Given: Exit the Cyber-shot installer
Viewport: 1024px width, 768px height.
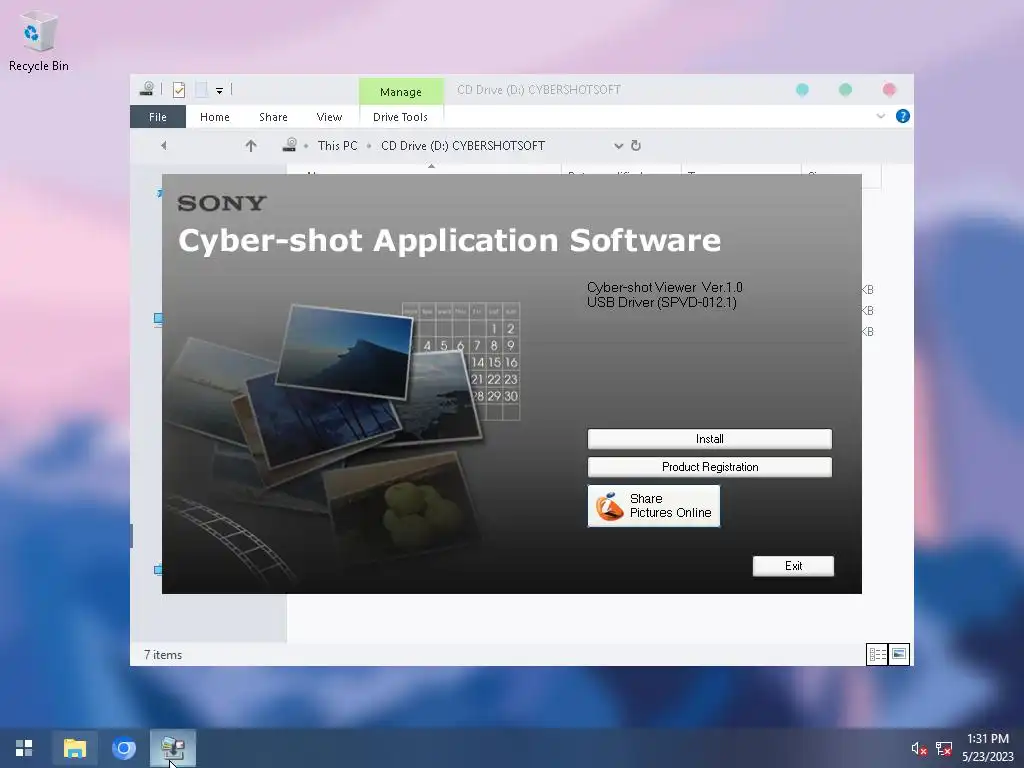Looking at the screenshot, I should point(793,566).
